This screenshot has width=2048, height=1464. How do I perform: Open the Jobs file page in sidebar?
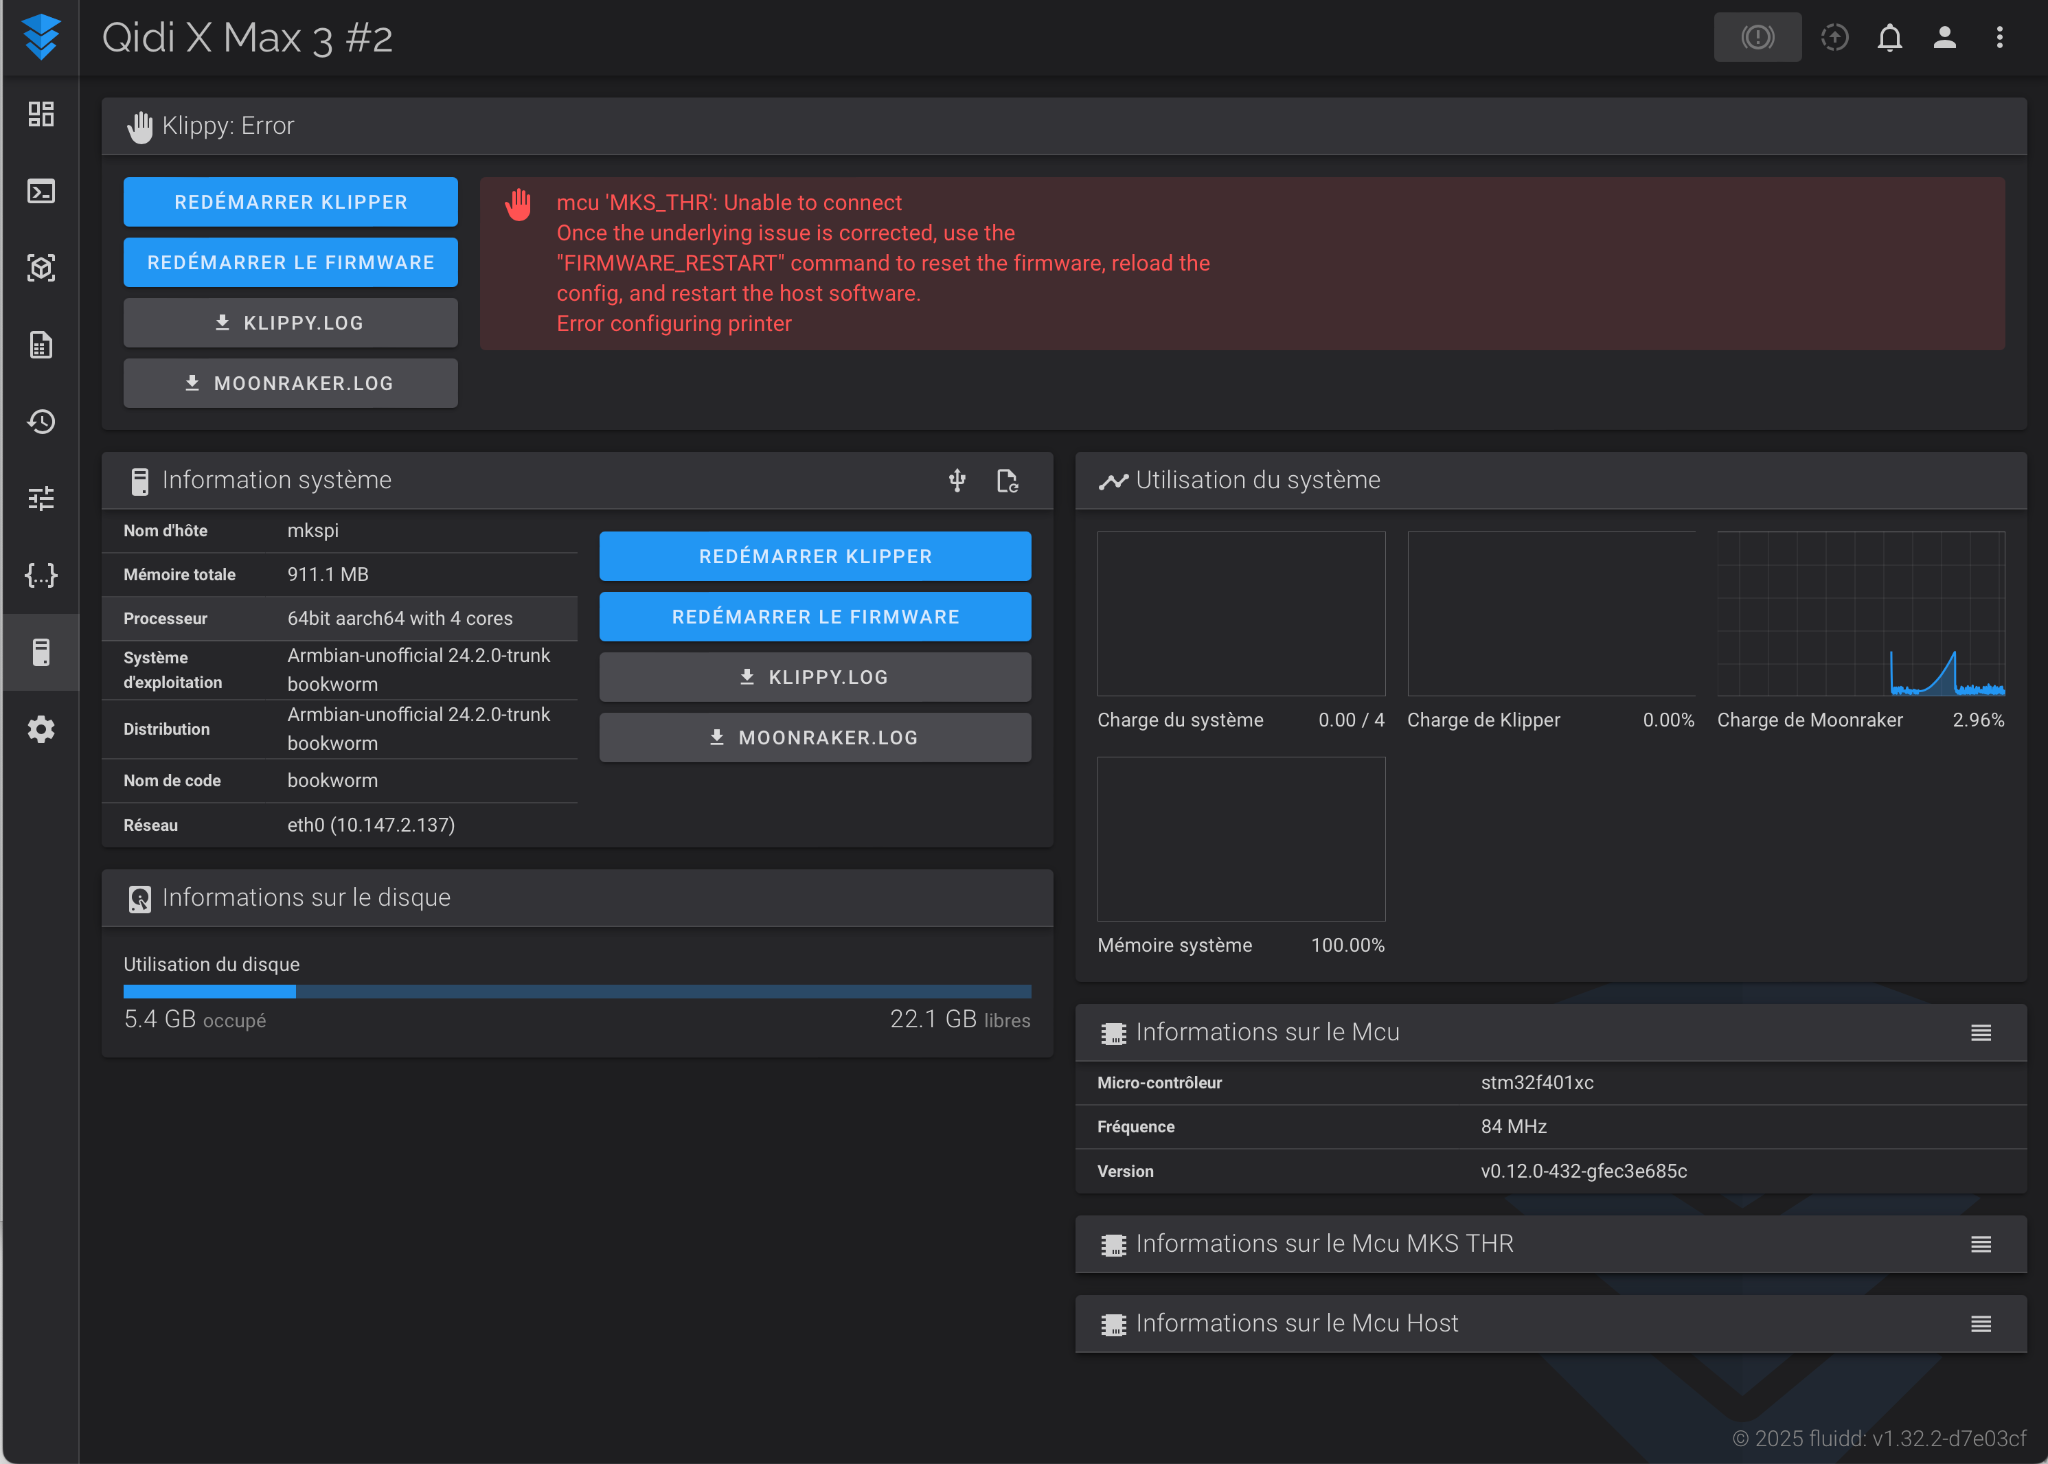point(41,345)
